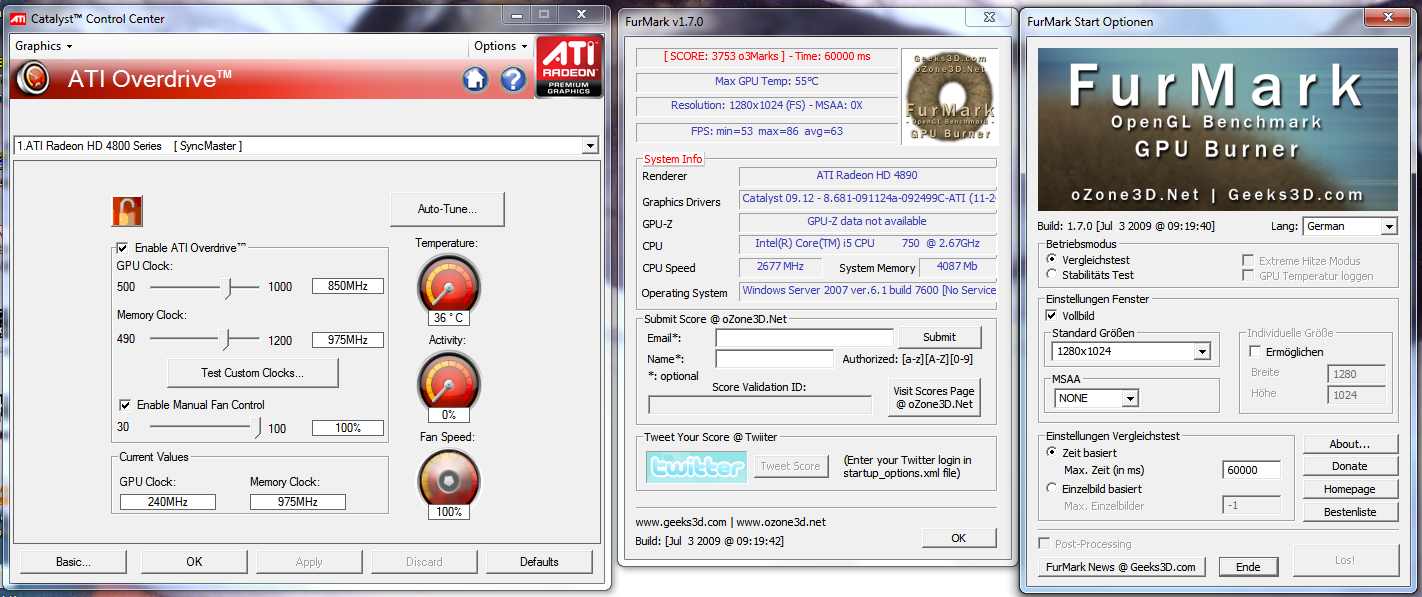
Task: Click the About button
Action: [x=1349, y=444]
